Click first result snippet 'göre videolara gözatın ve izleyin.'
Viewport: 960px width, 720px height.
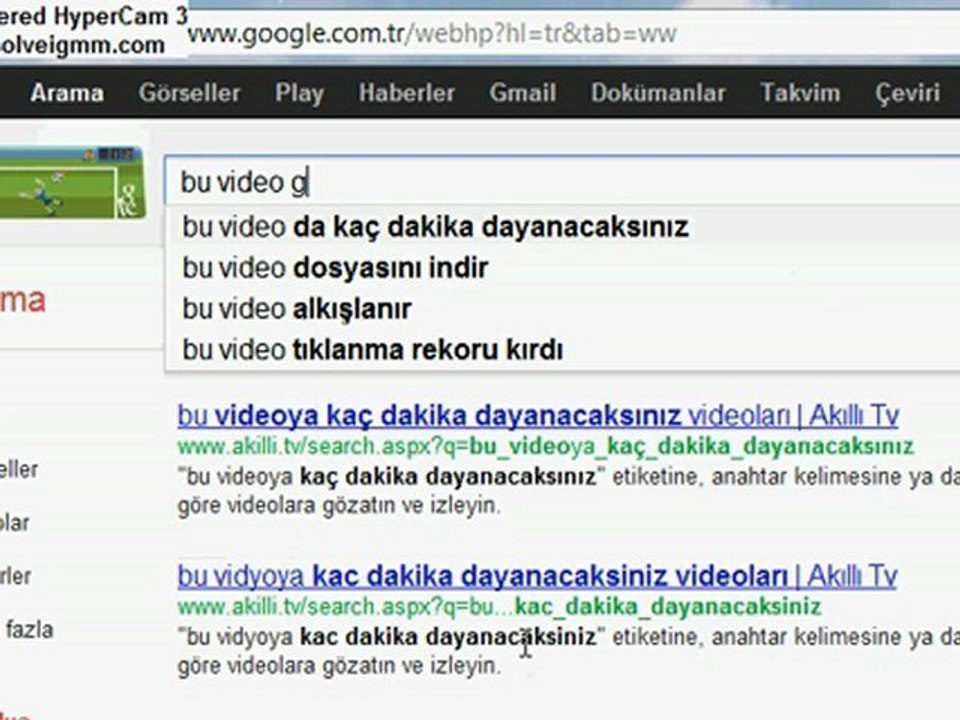point(339,506)
